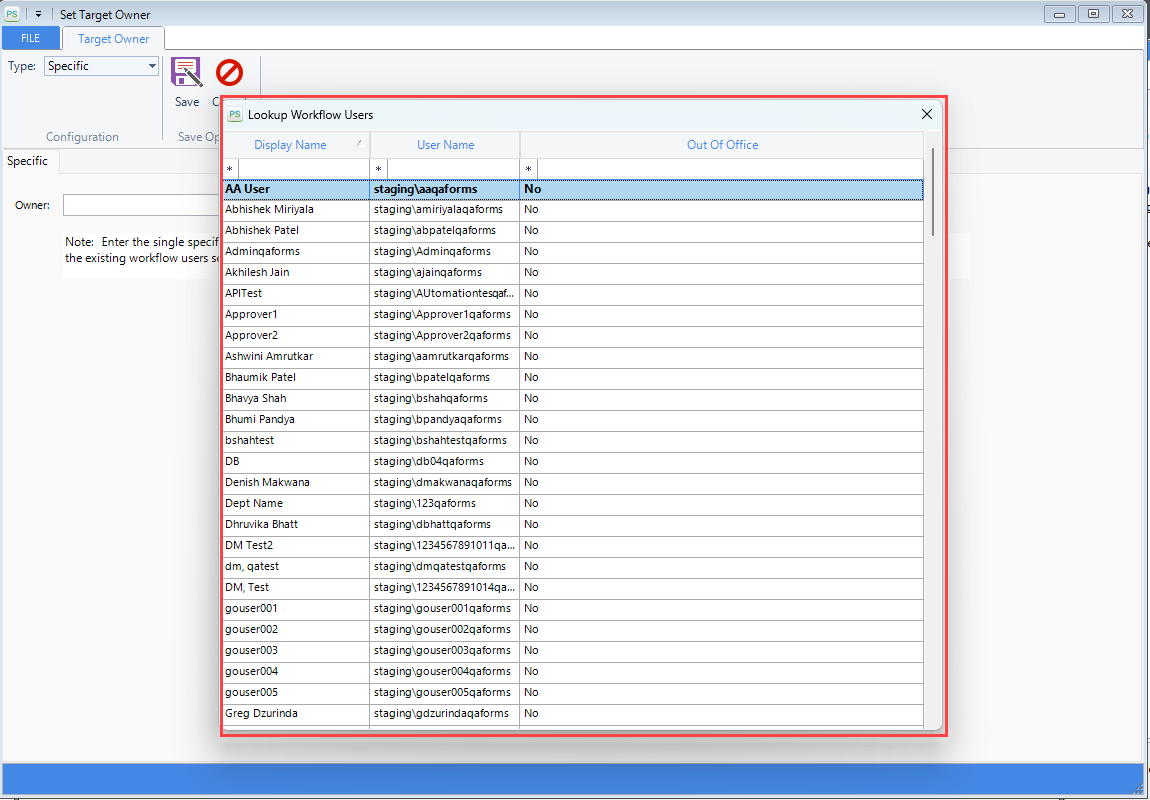Click the PS application icon in title bar
Viewport: 1150px width, 800px height.
coord(12,14)
